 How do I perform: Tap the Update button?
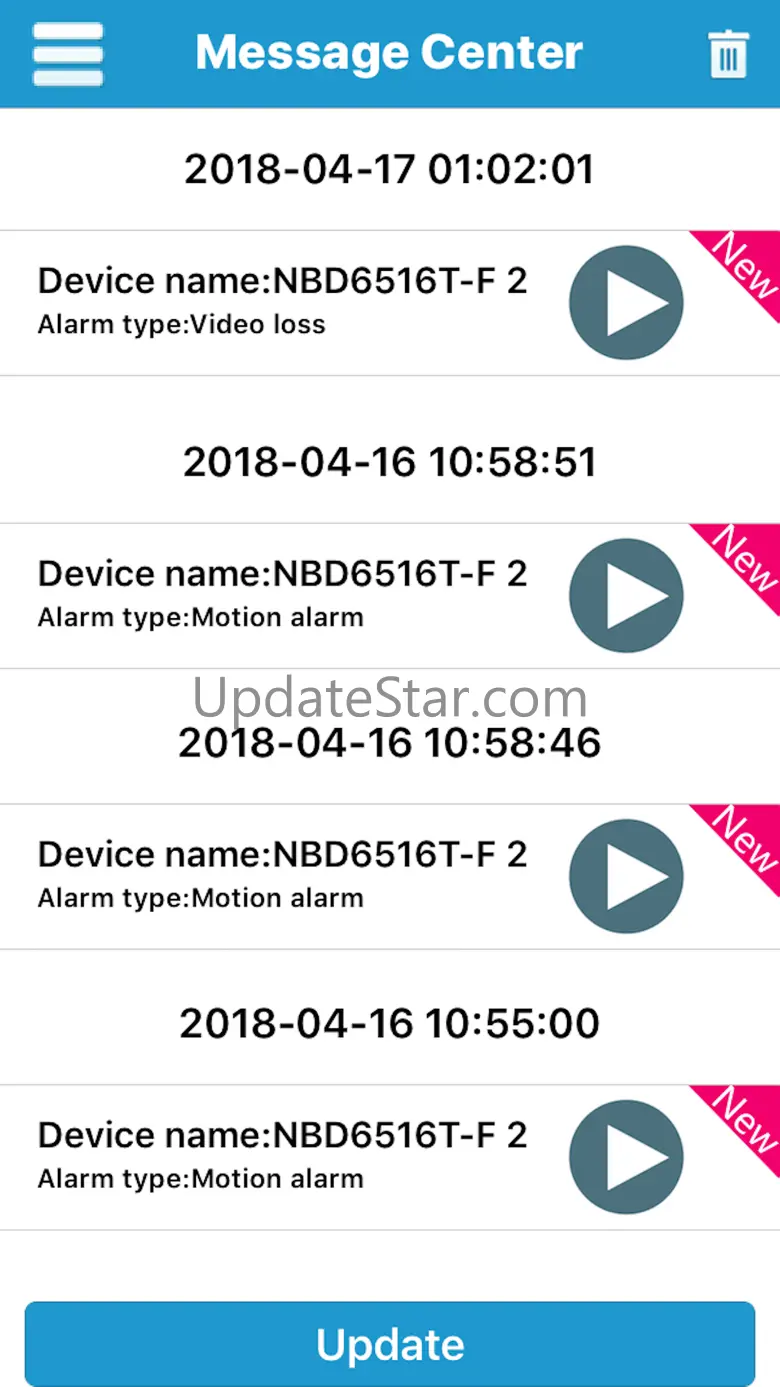tap(390, 1344)
